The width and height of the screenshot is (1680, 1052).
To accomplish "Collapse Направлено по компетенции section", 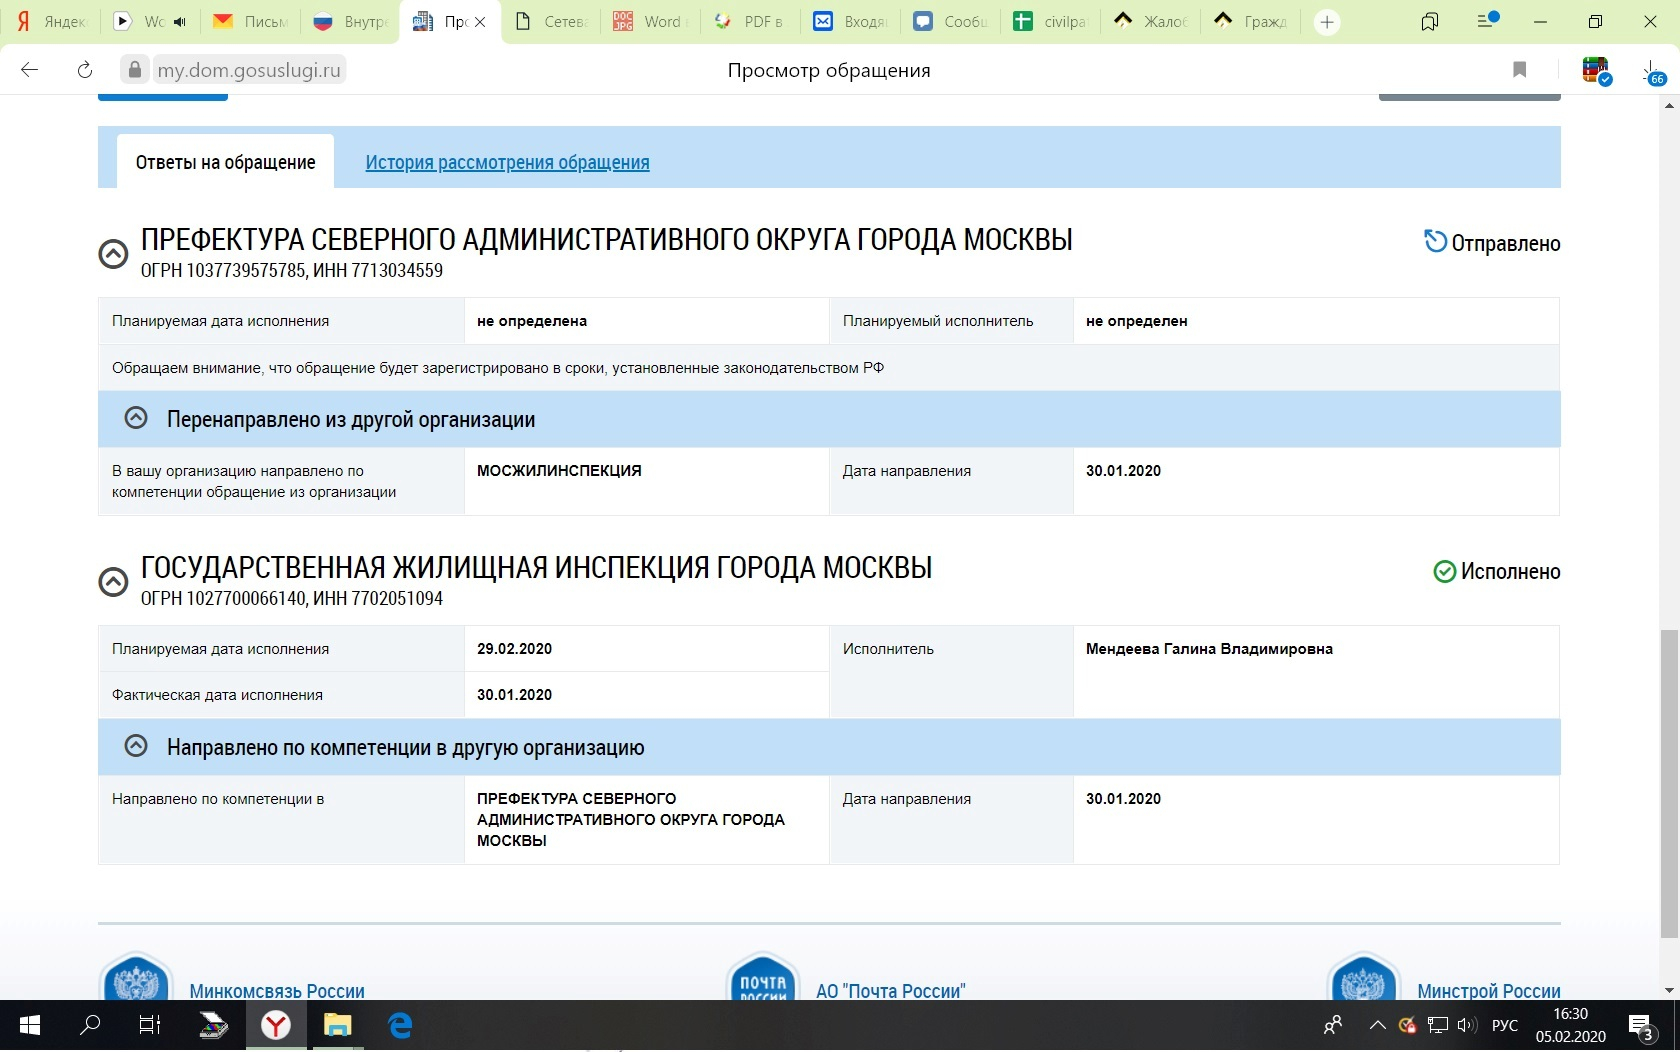I will coord(136,747).
